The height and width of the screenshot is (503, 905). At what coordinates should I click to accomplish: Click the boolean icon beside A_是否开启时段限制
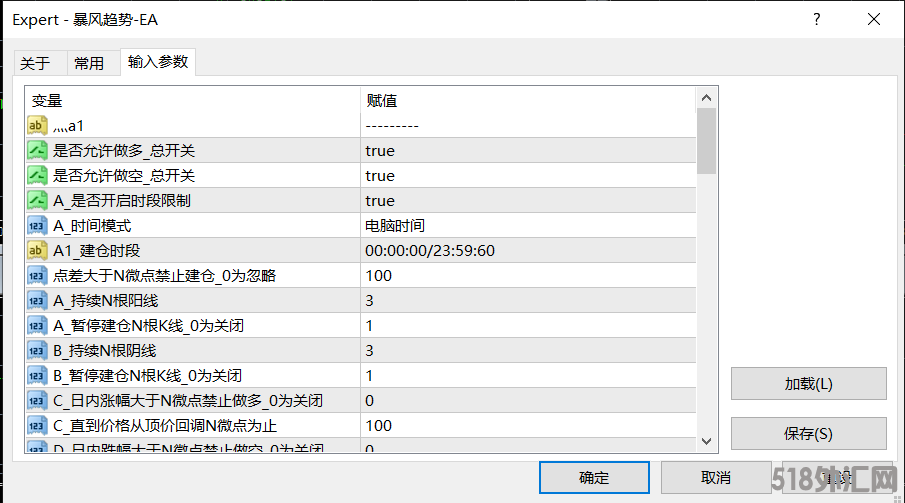pos(37,200)
